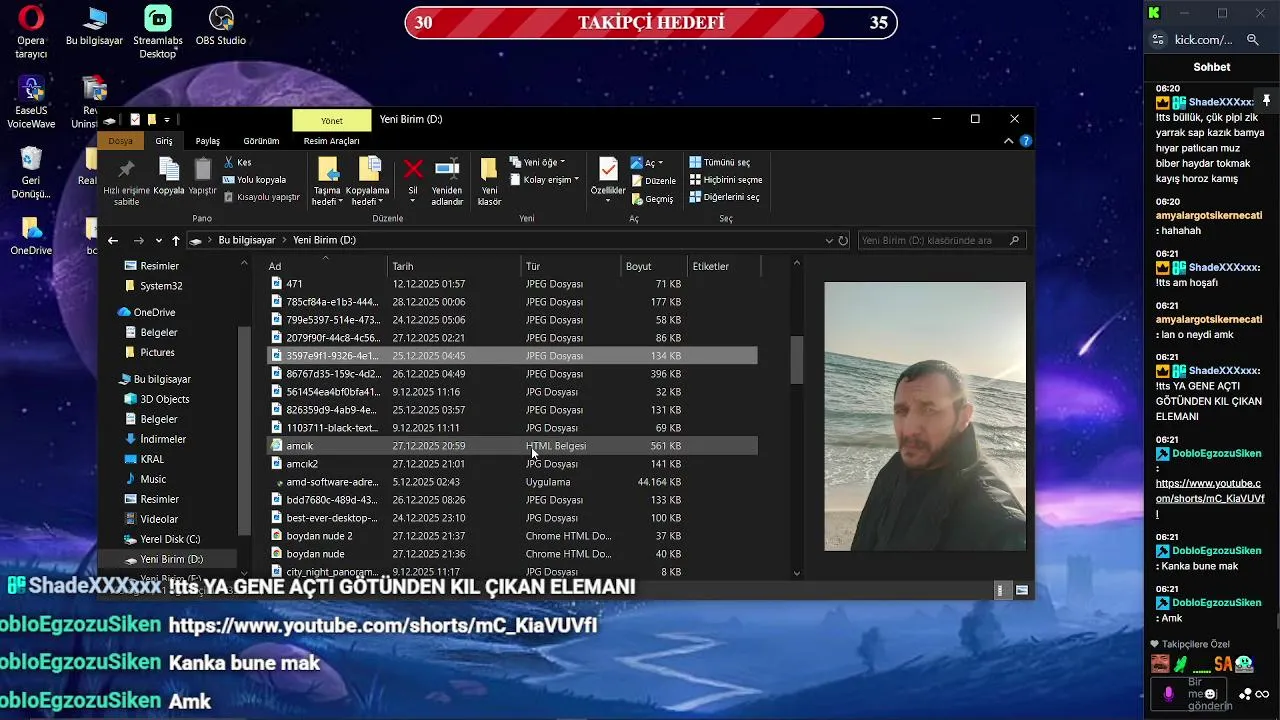The height and width of the screenshot is (720, 1280).
Task: Sort by Boyut column header
Action: pyautogui.click(x=654, y=266)
